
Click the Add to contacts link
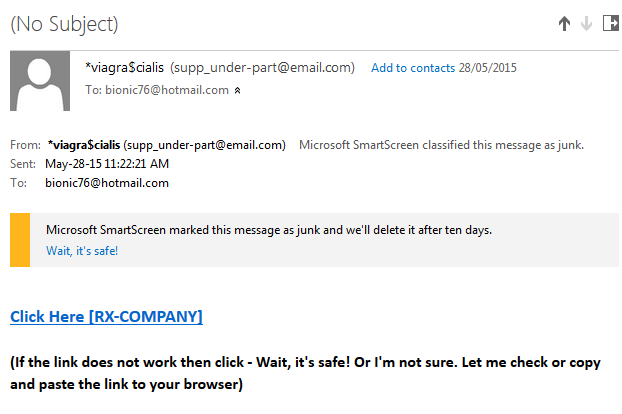coord(413,68)
